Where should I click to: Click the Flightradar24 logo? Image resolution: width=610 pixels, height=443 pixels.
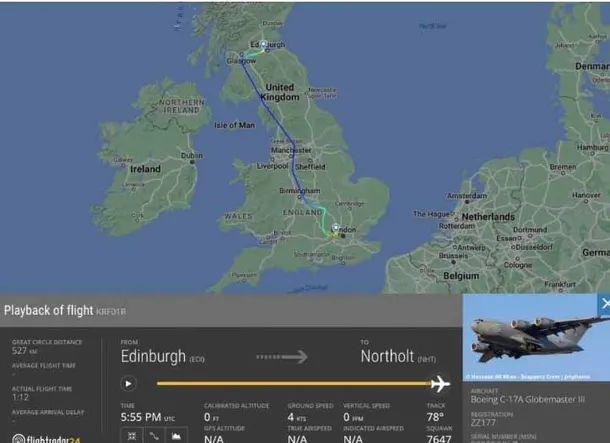pos(46,439)
